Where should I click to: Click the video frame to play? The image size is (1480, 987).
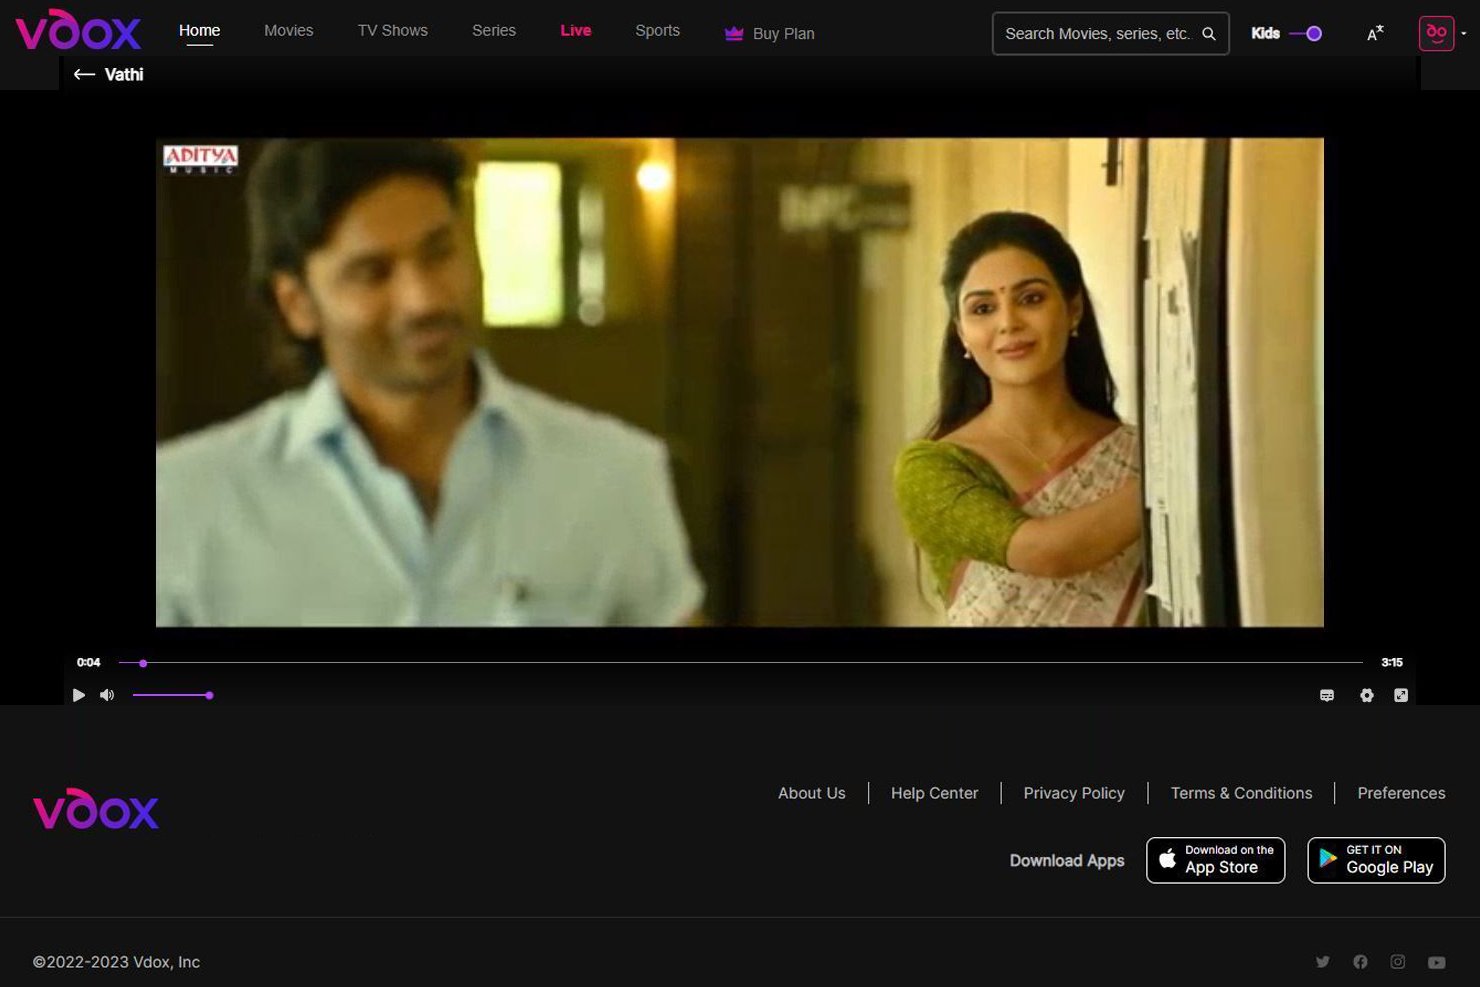click(x=740, y=382)
